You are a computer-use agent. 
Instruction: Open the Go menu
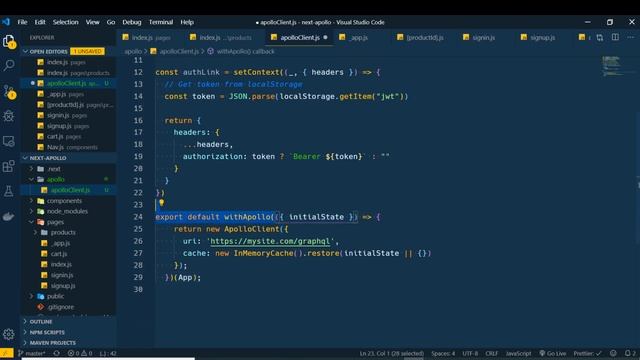pos(111,22)
